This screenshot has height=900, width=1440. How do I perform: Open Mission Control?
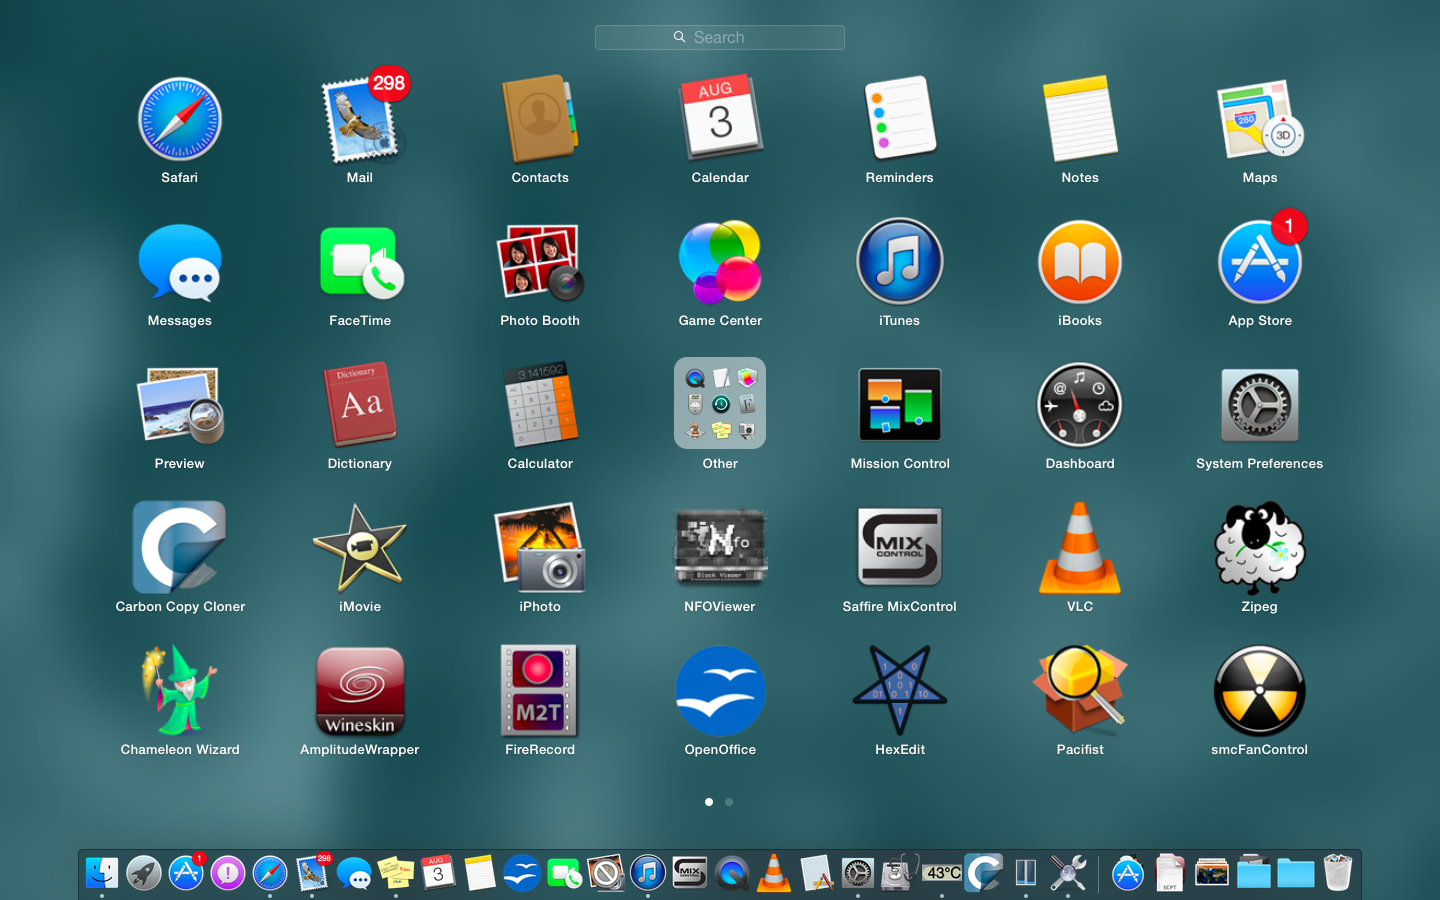click(x=900, y=405)
